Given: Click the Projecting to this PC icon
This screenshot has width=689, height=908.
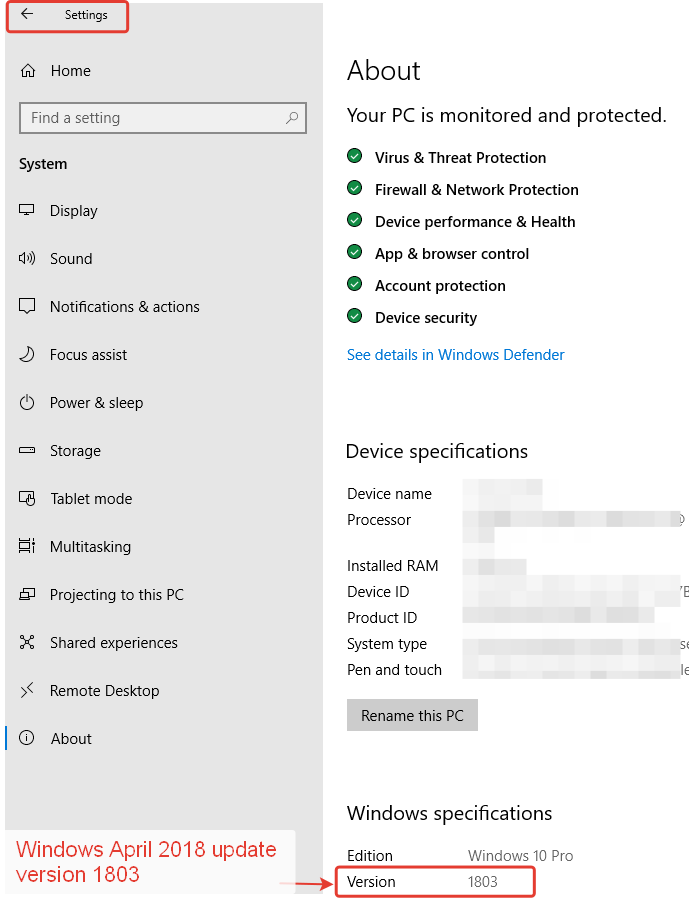Looking at the screenshot, I should (x=27, y=594).
